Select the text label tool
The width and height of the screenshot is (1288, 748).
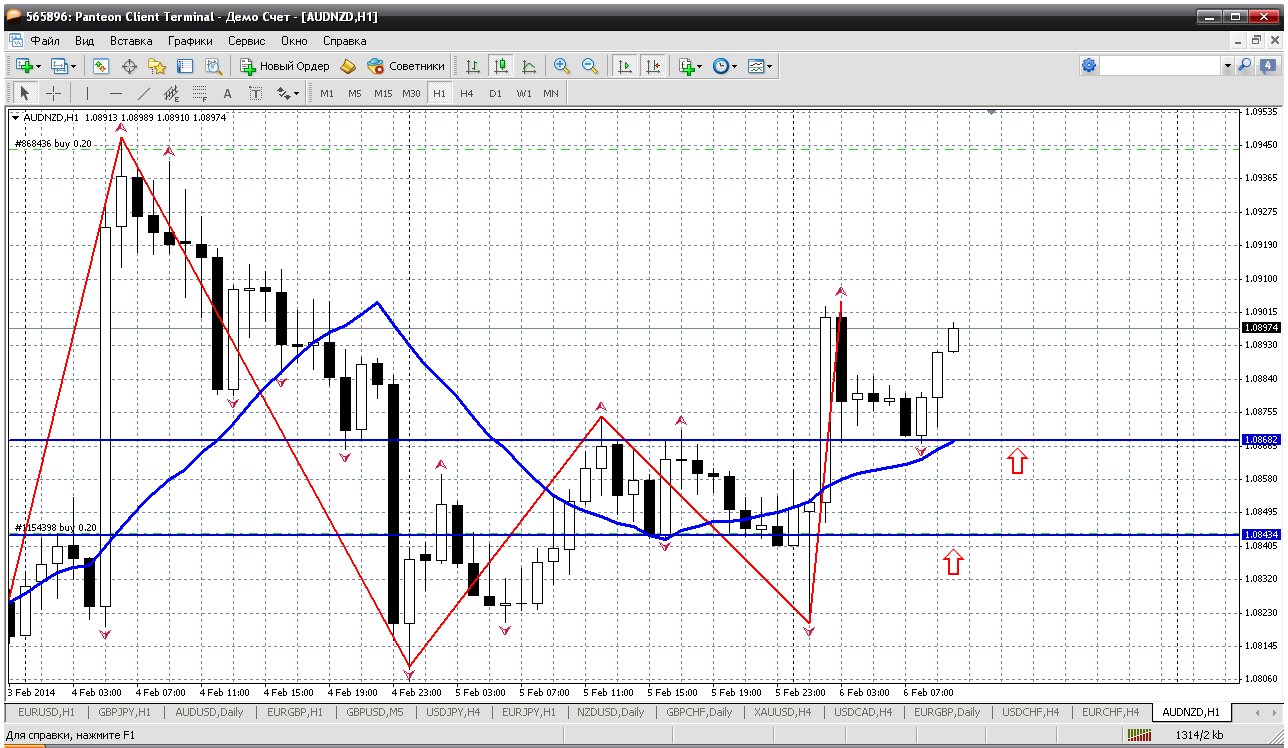[x=255, y=93]
